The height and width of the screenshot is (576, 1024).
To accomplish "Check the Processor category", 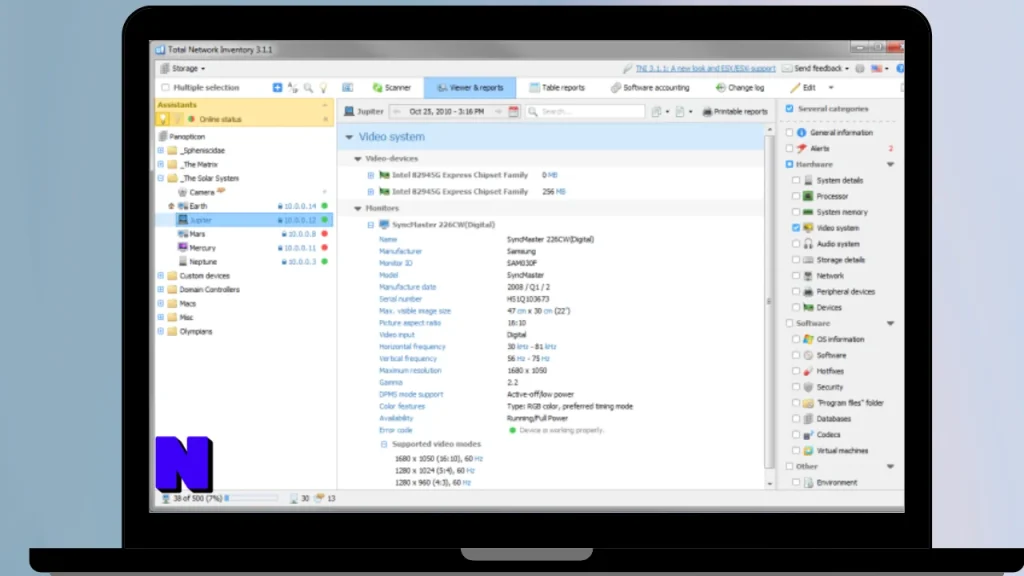I will [795, 196].
